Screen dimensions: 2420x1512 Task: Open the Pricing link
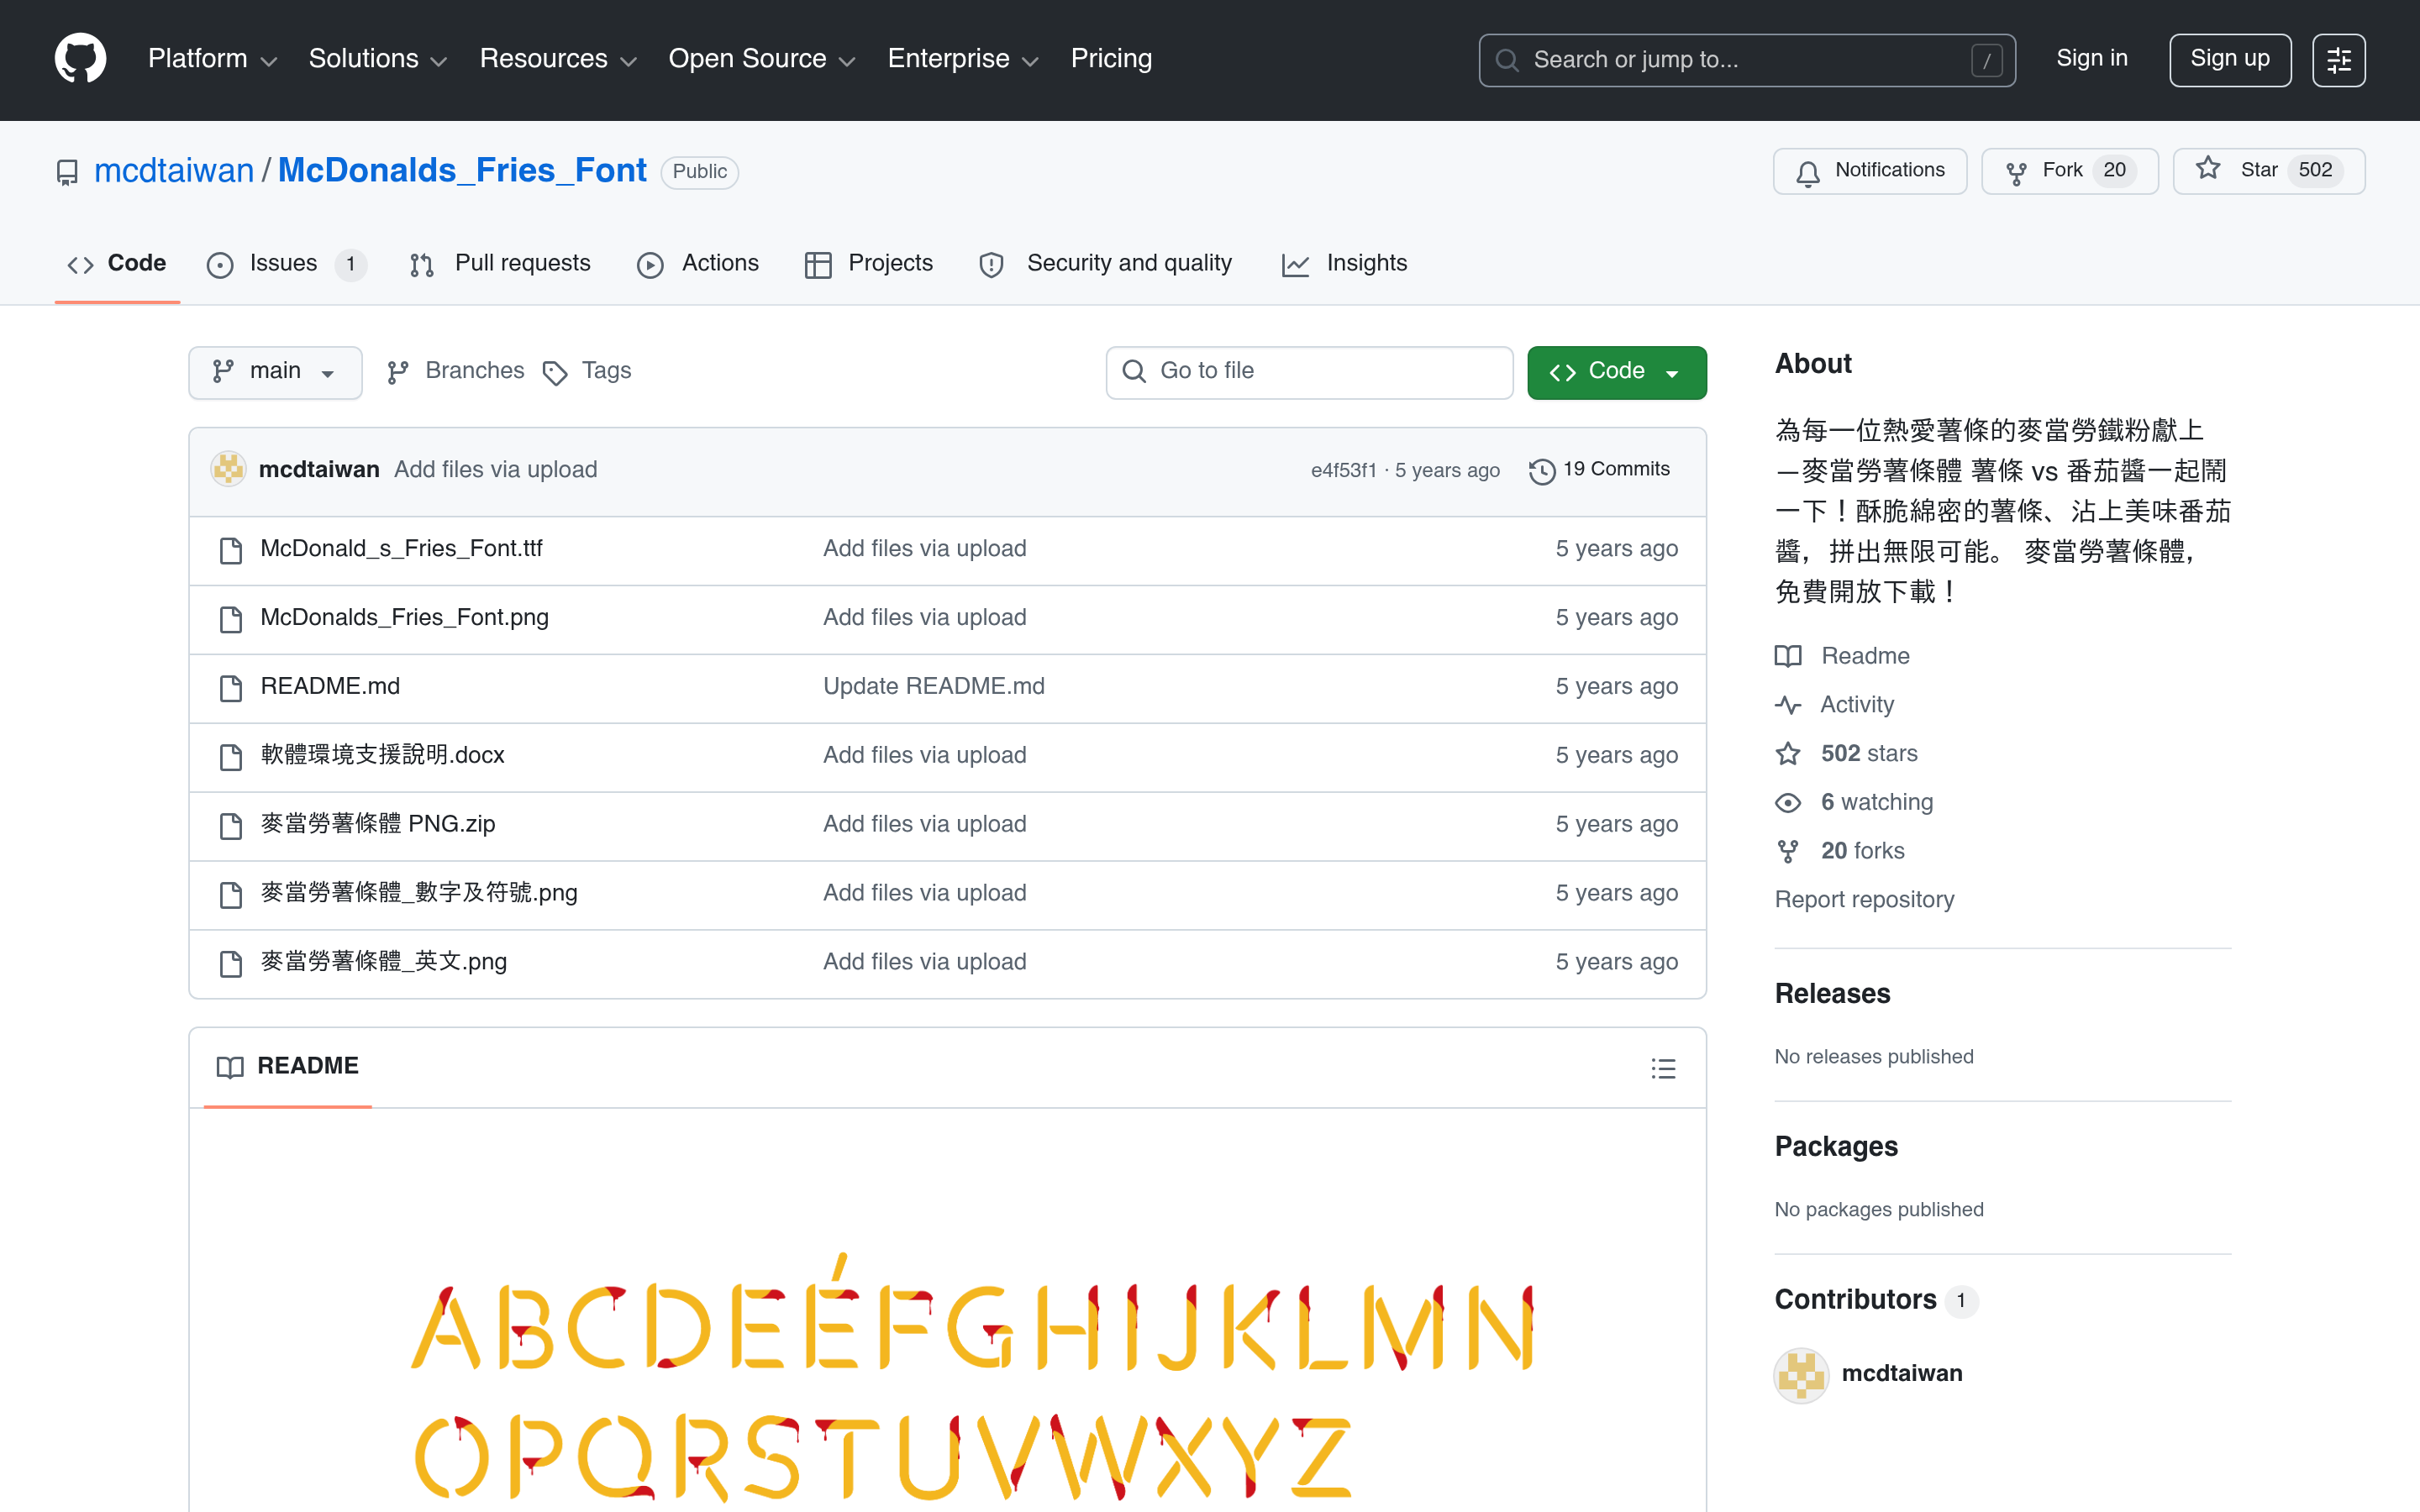tap(1111, 59)
